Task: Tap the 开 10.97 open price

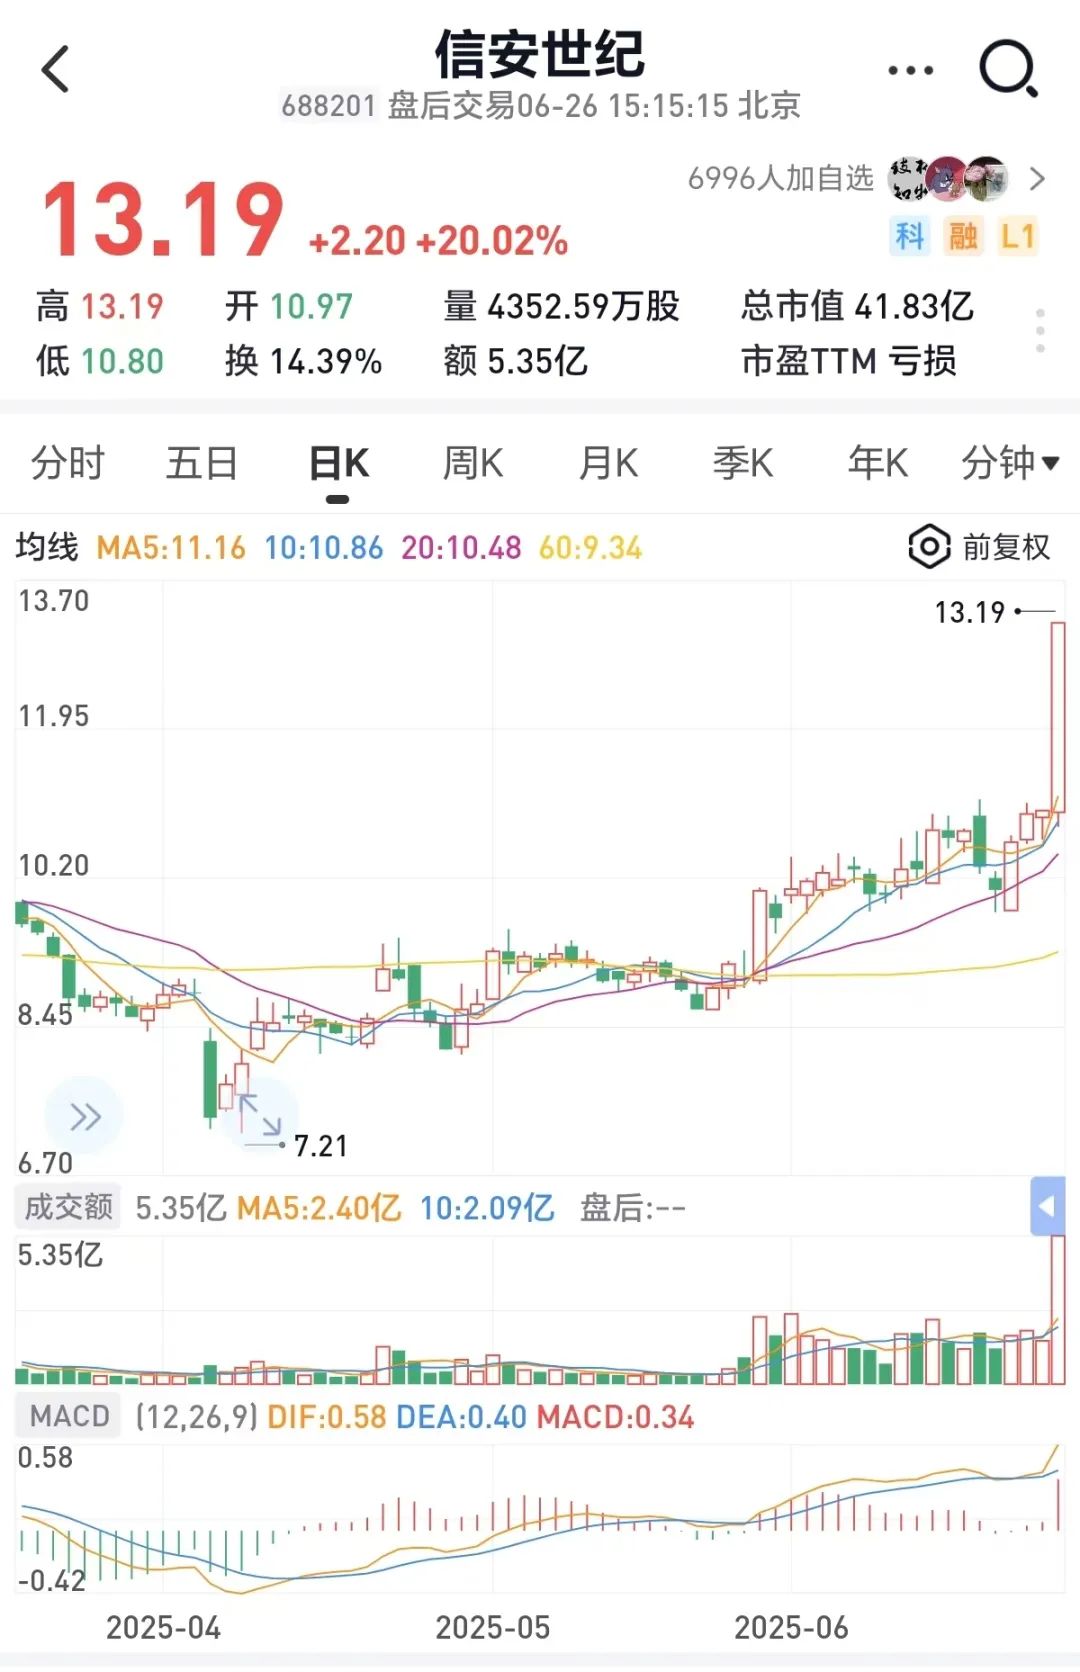Action: click(x=289, y=306)
